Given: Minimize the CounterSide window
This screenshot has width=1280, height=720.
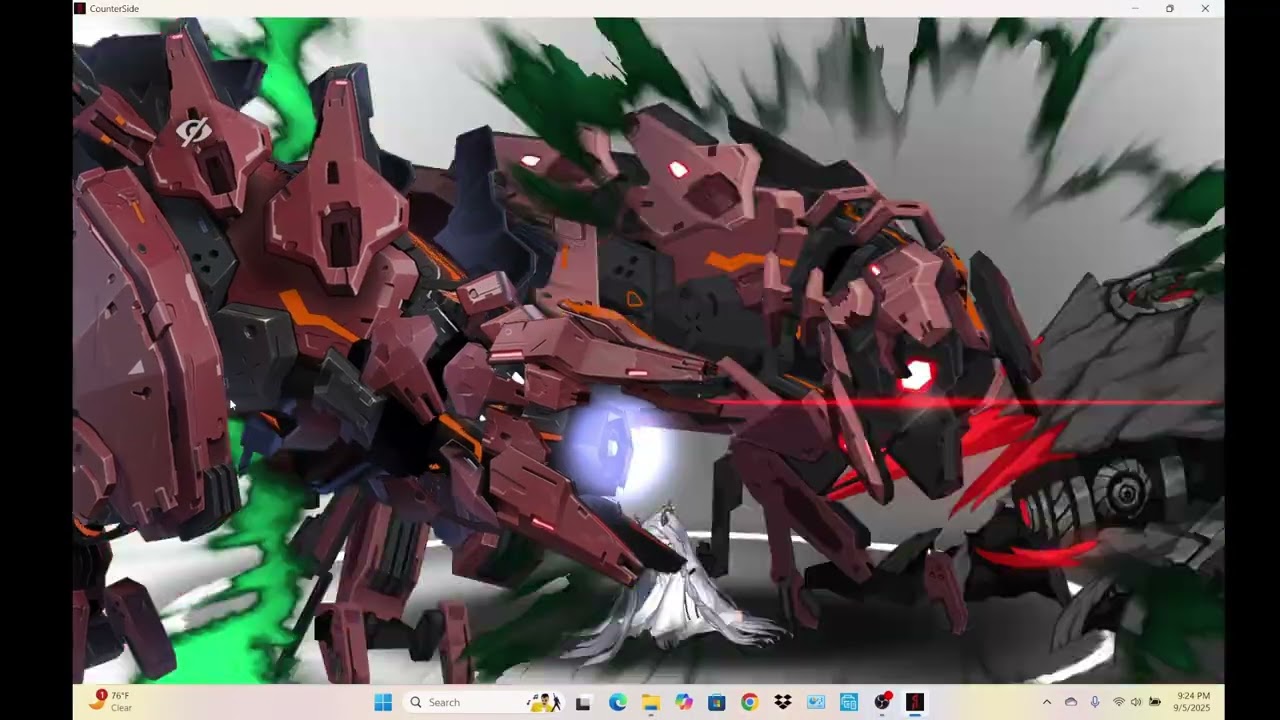Looking at the screenshot, I should (x=1134, y=8).
